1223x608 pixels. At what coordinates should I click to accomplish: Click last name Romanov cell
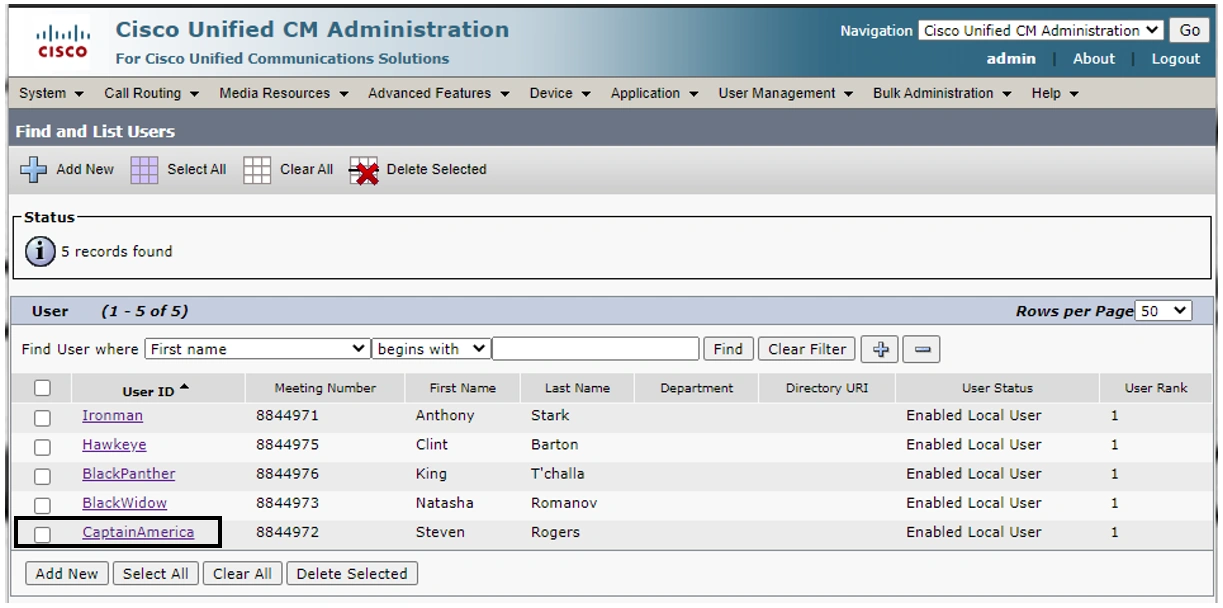[563, 502]
